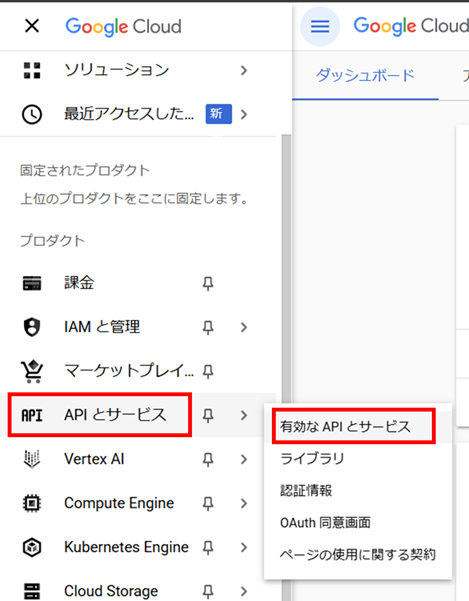Screen dimensions: 469x601
Task: Open API とサービス
Action: tap(115, 415)
